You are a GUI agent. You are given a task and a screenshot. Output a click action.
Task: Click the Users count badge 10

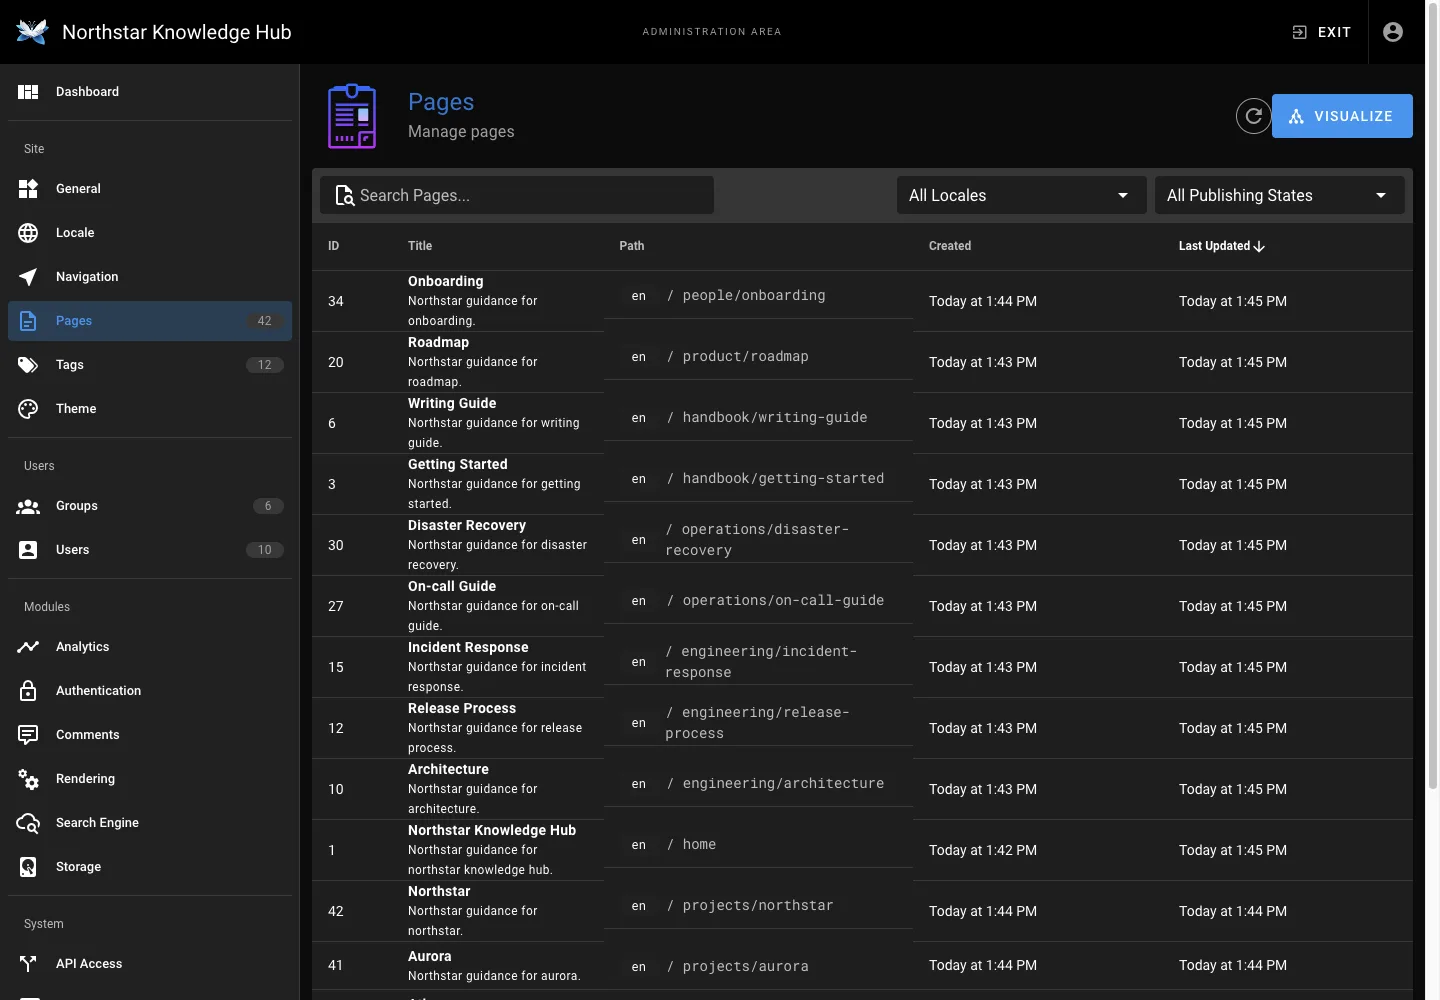tap(264, 550)
